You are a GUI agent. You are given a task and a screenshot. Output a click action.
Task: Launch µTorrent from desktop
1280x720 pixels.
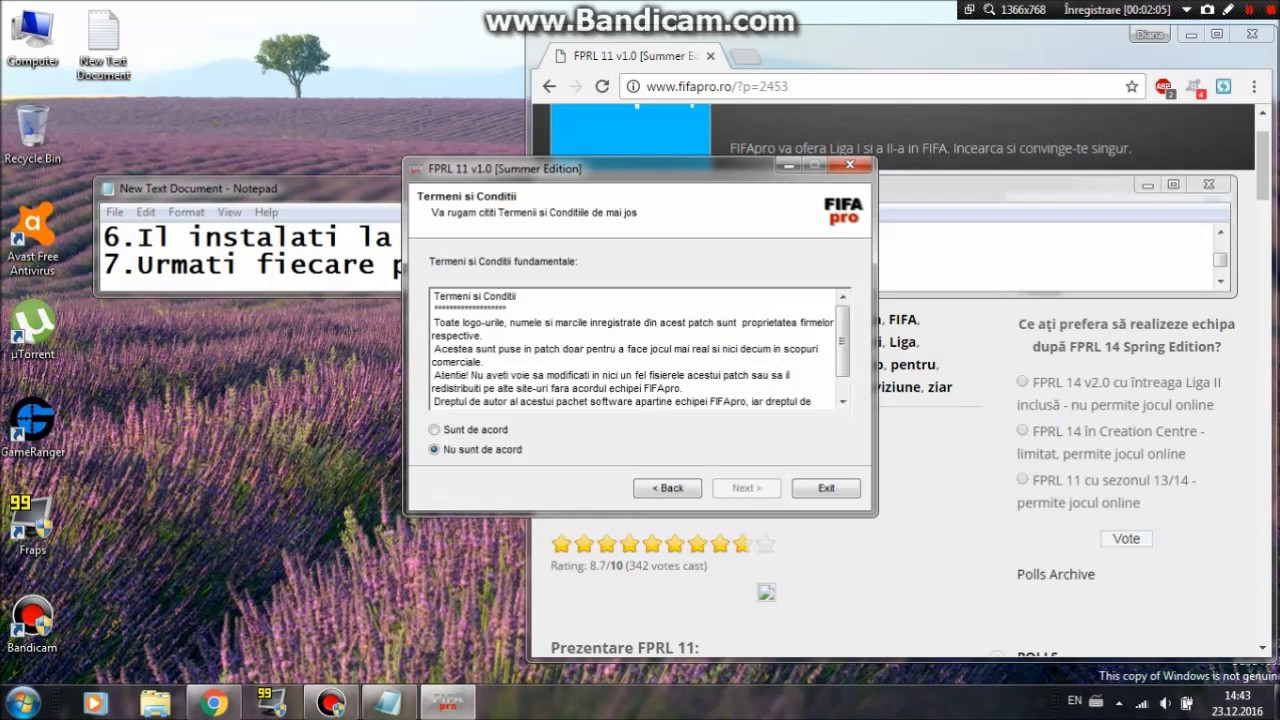point(32,330)
